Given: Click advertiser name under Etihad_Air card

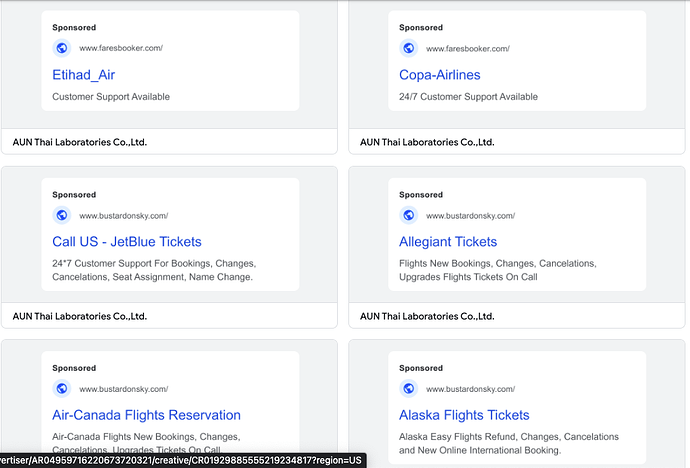Looking at the screenshot, I should tap(79, 142).
